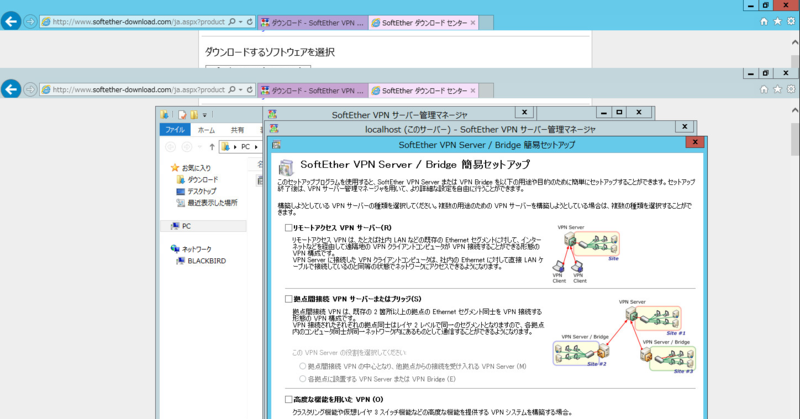Open new tab in grey-titled browser window

pyautogui.click(x=486, y=90)
